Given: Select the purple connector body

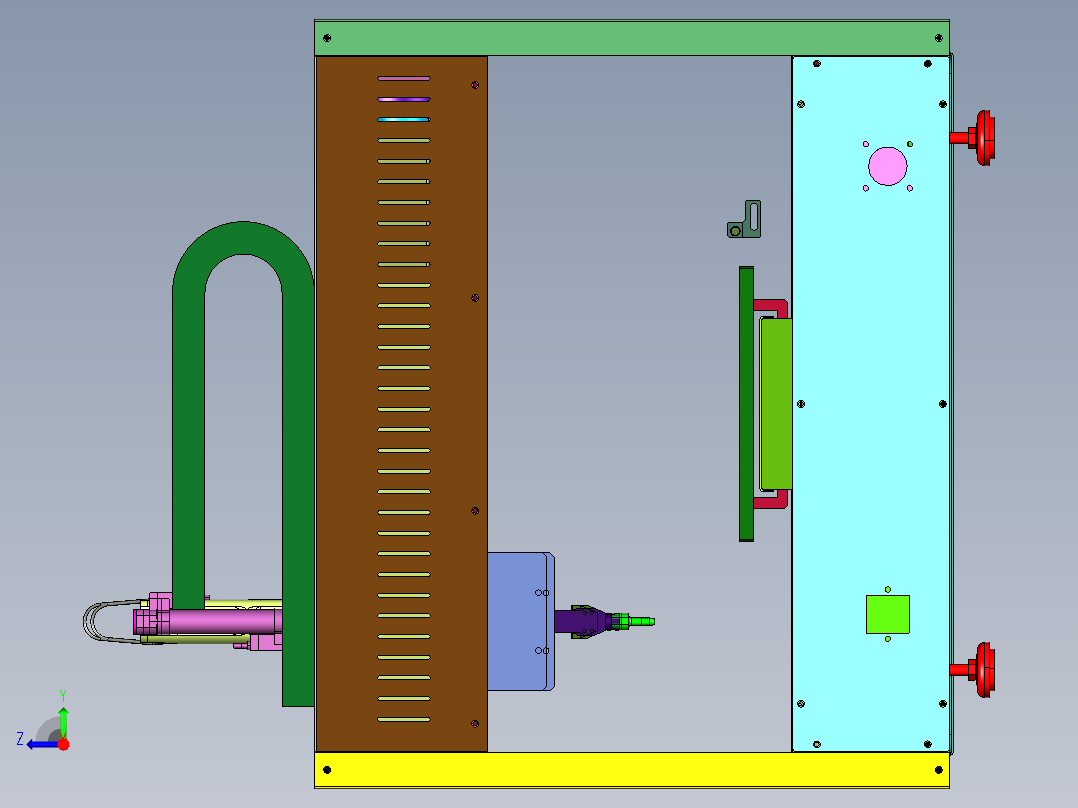Looking at the screenshot, I should 582,622.
